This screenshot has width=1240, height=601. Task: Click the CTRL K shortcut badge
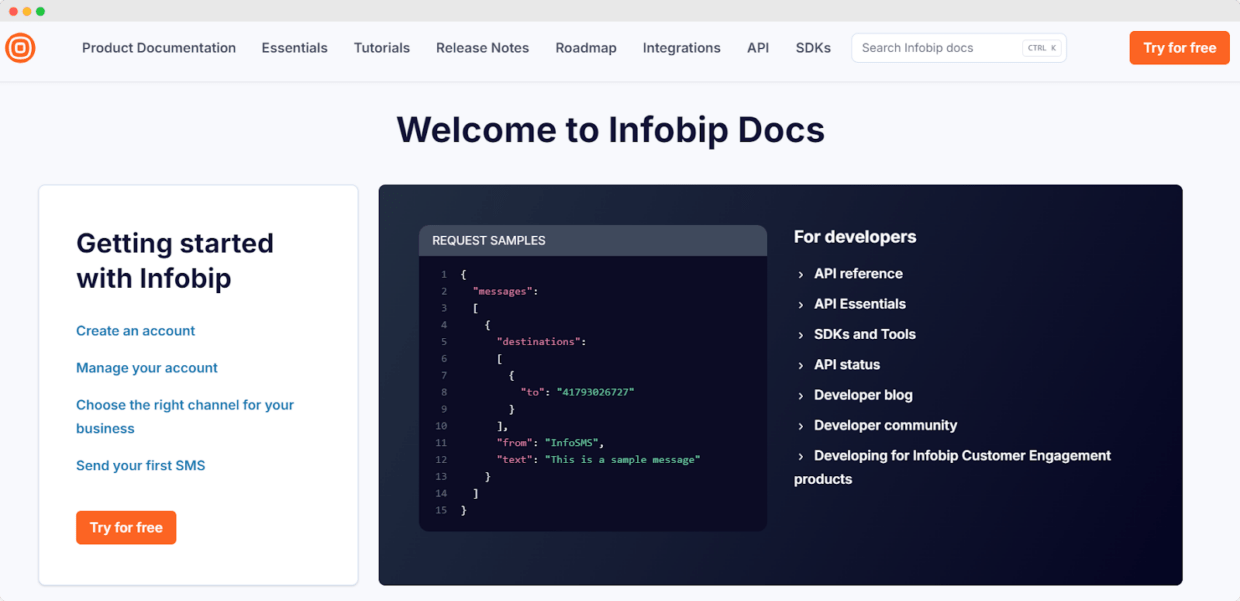coord(1042,48)
